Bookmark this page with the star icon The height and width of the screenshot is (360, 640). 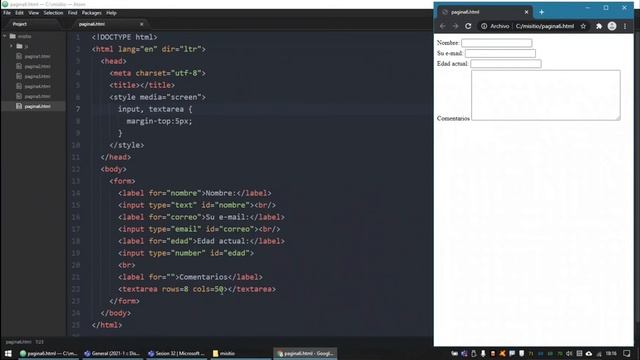[583, 26]
